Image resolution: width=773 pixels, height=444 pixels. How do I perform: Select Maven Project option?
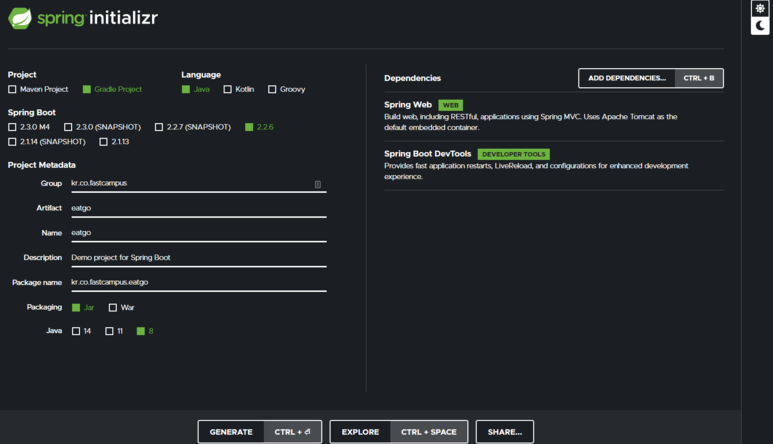[13, 90]
